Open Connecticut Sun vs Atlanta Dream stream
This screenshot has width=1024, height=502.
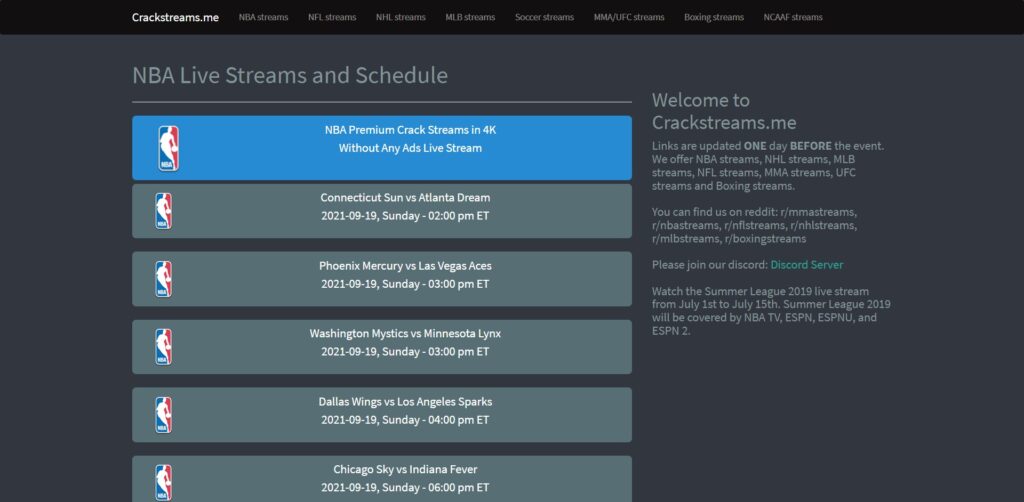click(381, 211)
